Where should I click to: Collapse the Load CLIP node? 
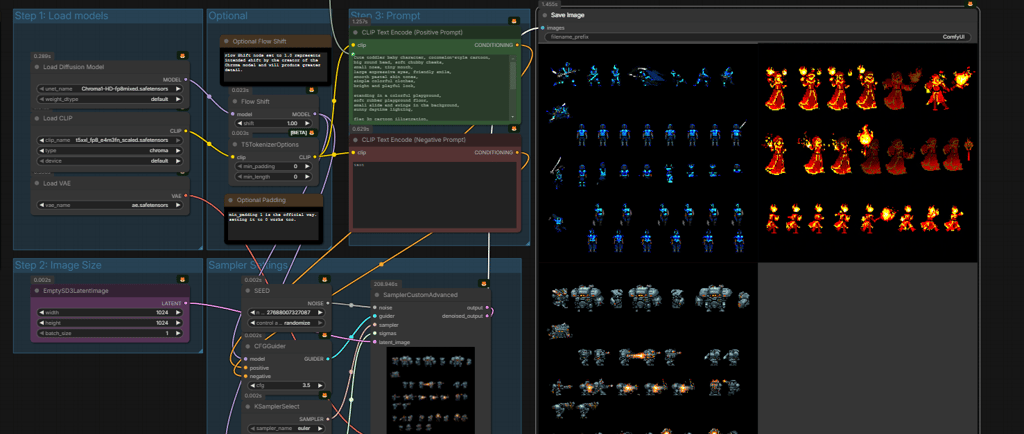click(x=37, y=118)
